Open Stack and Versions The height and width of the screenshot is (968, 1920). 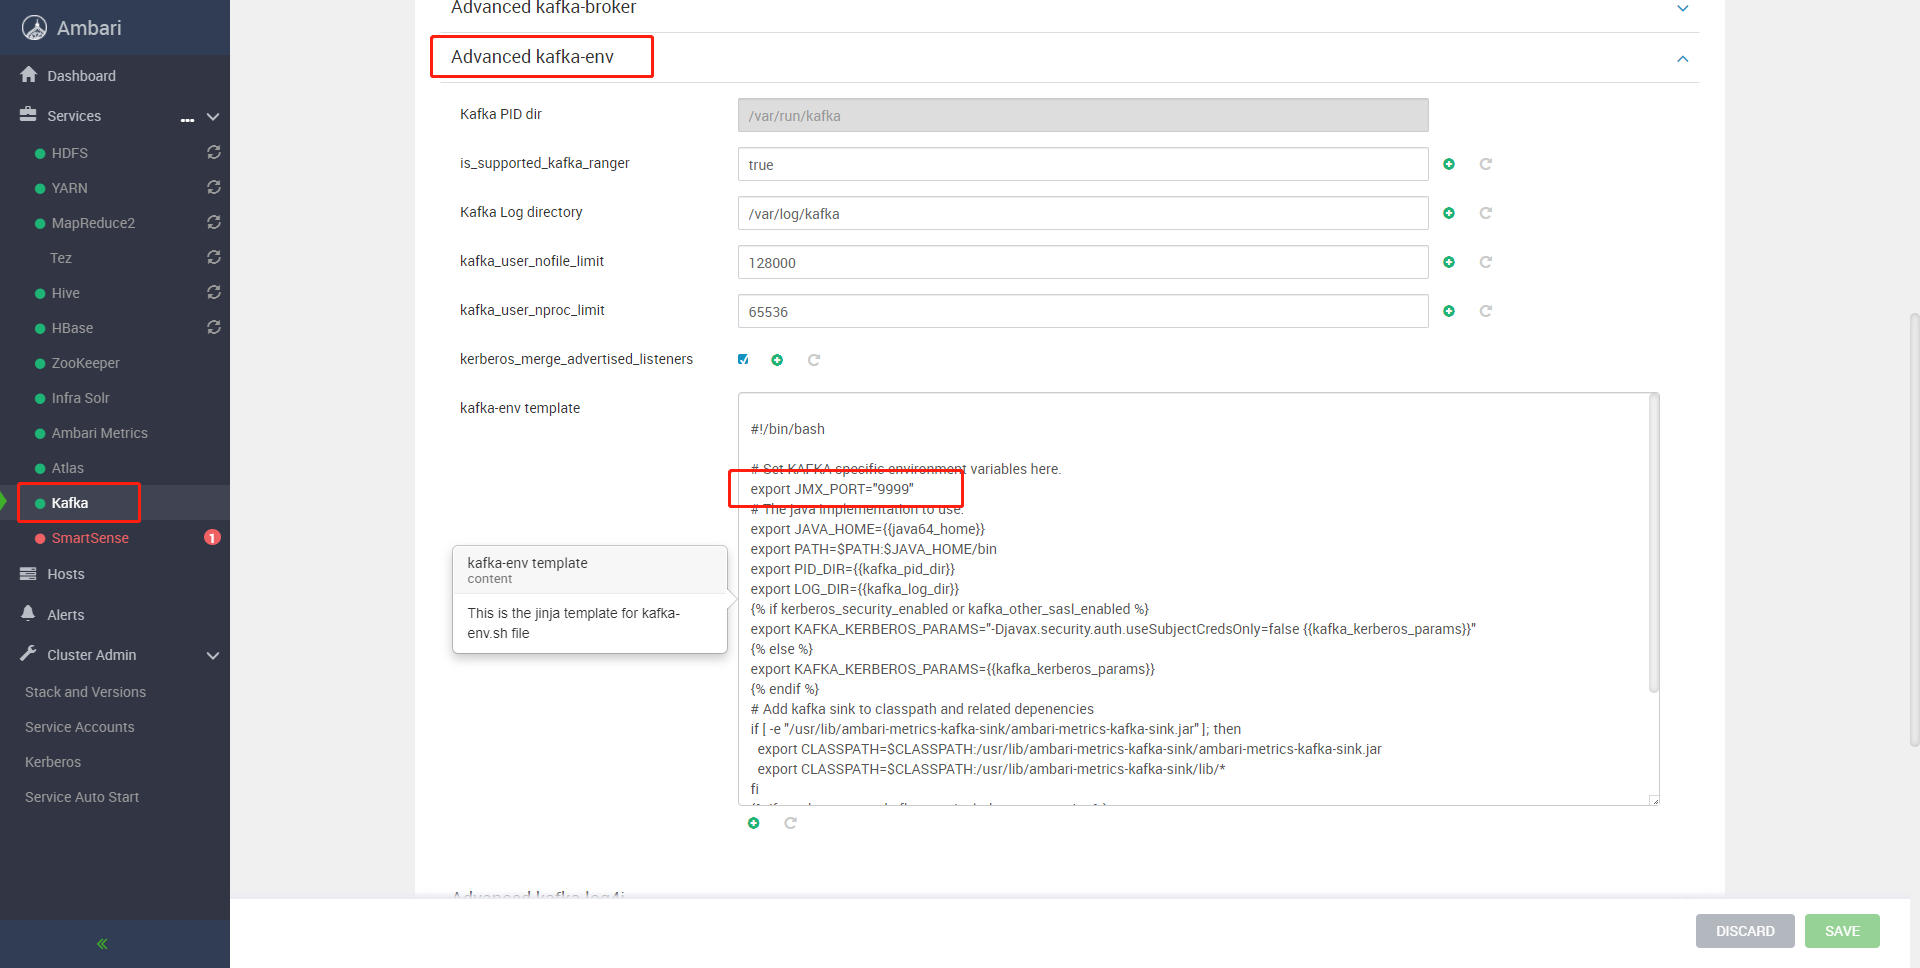(85, 692)
